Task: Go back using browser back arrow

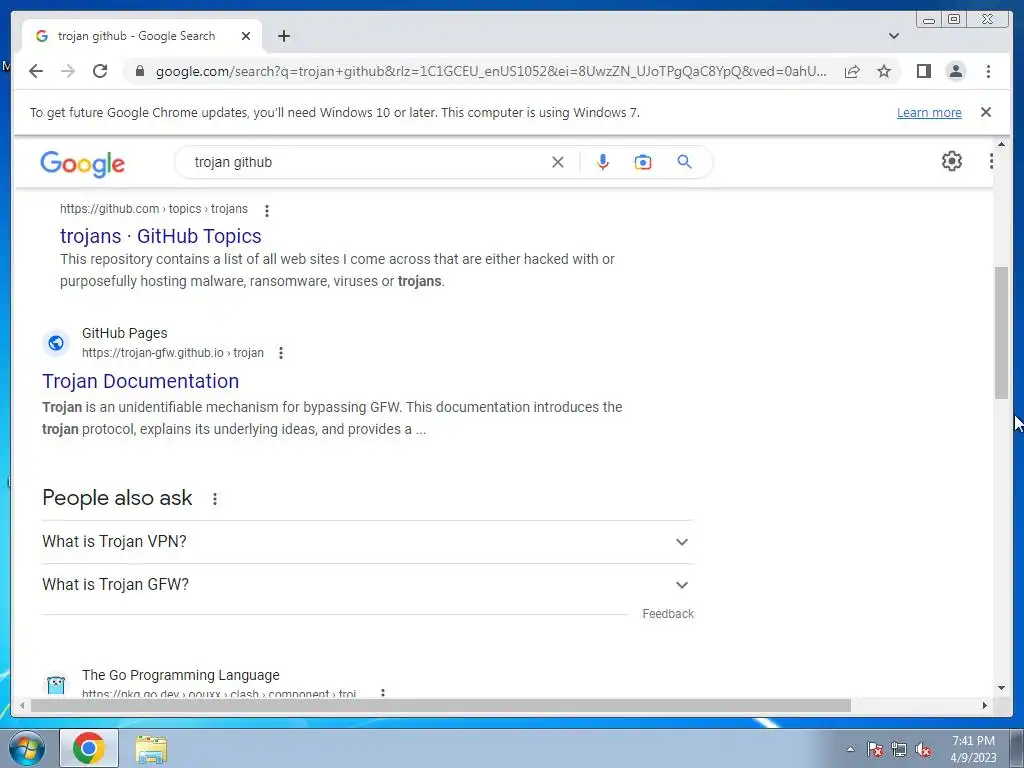Action: coord(36,71)
